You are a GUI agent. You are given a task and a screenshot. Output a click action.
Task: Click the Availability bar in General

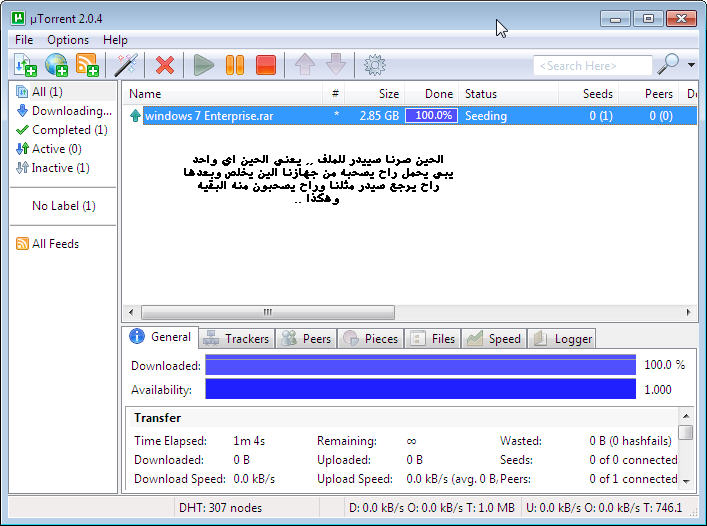point(420,389)
